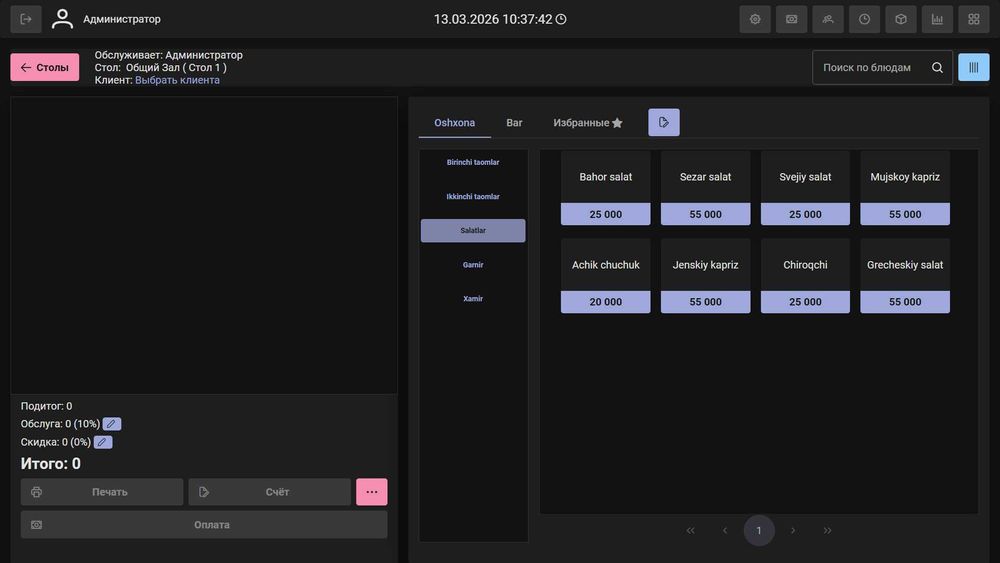The width and height of the screenshot is (1000, 563).
Task: Add Mujskoy kapriz to the order
Action: 905,188
